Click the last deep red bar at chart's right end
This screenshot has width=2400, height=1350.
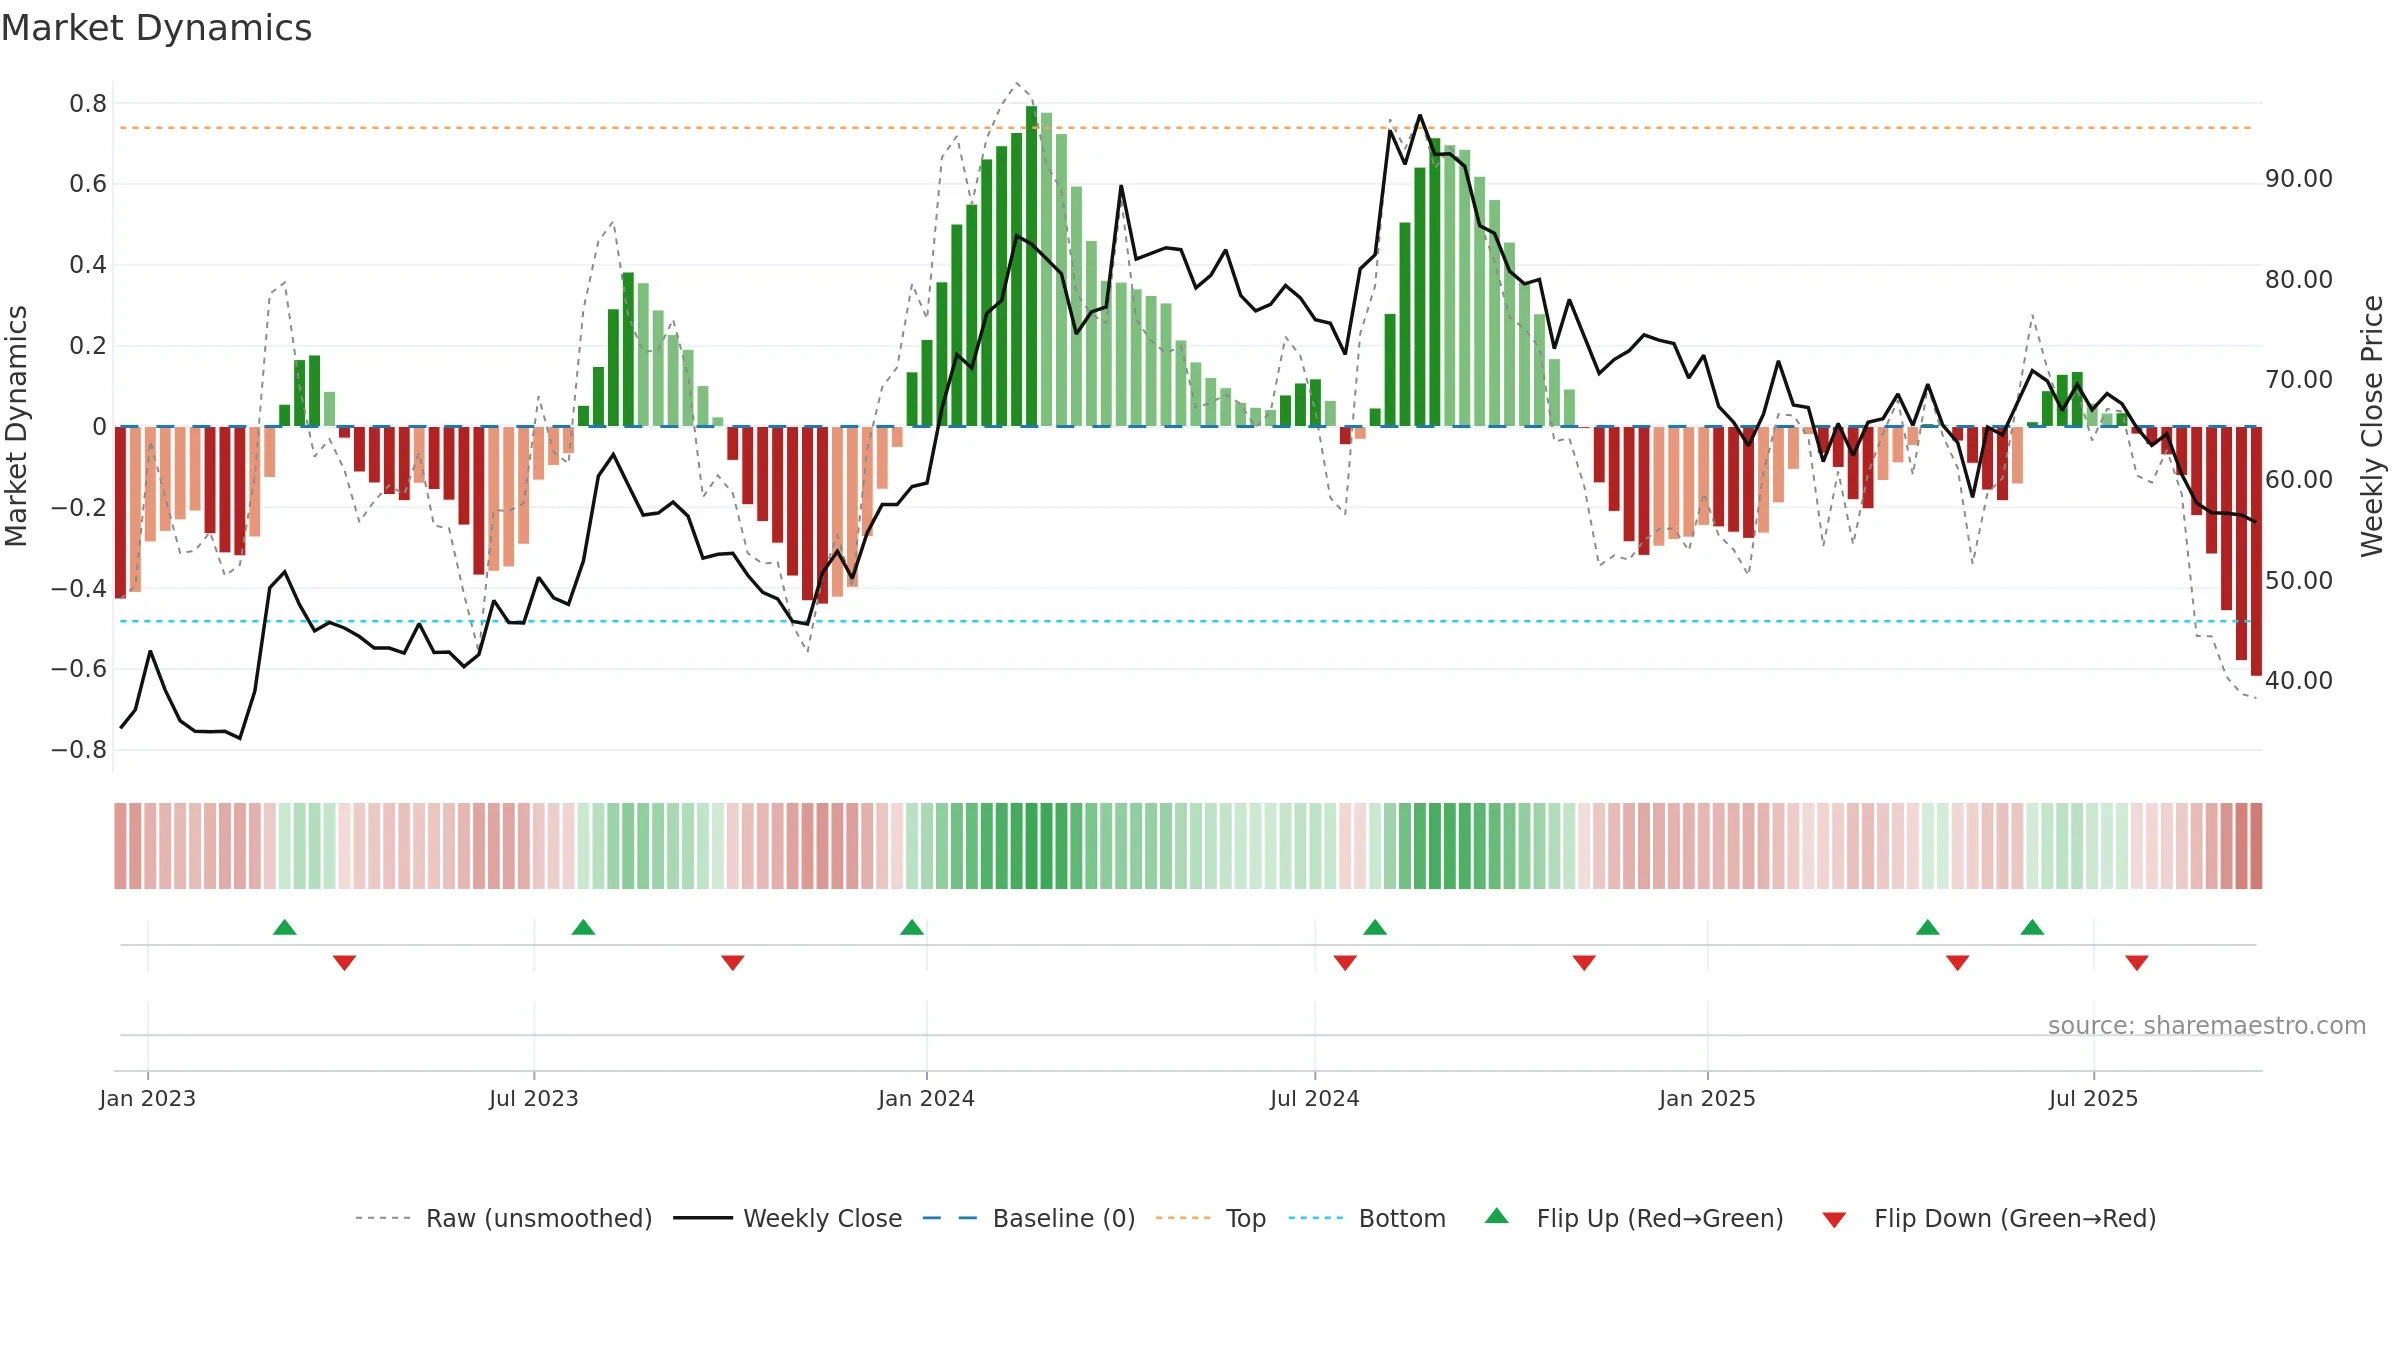pos(2256,551)
